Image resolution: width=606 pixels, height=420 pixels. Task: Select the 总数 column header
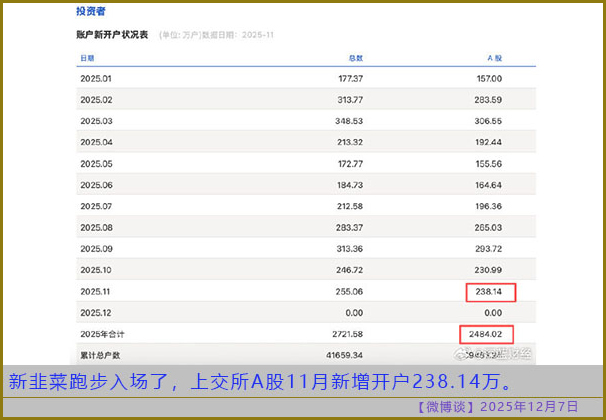(355, 57)
